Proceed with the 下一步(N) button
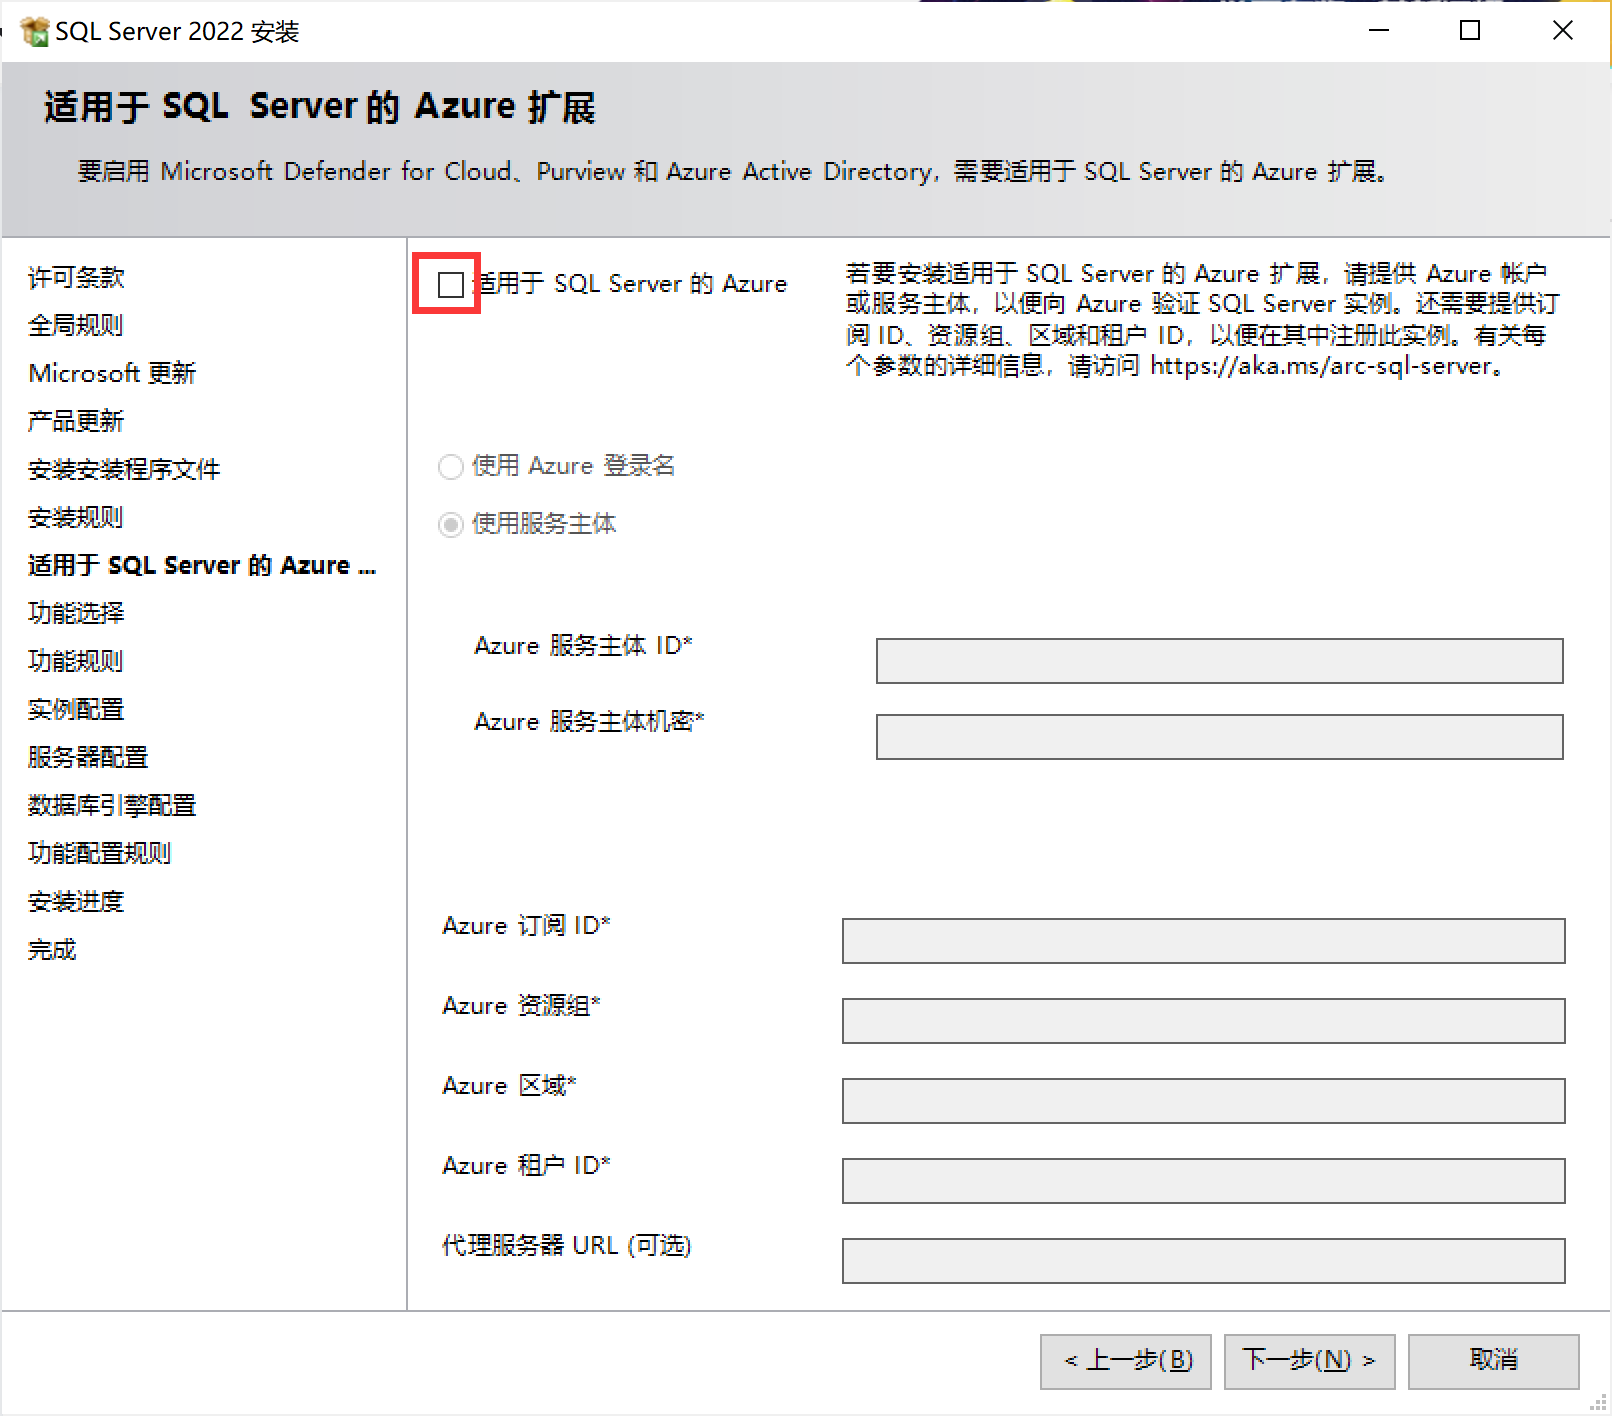 click(x=1309, y=1361)
